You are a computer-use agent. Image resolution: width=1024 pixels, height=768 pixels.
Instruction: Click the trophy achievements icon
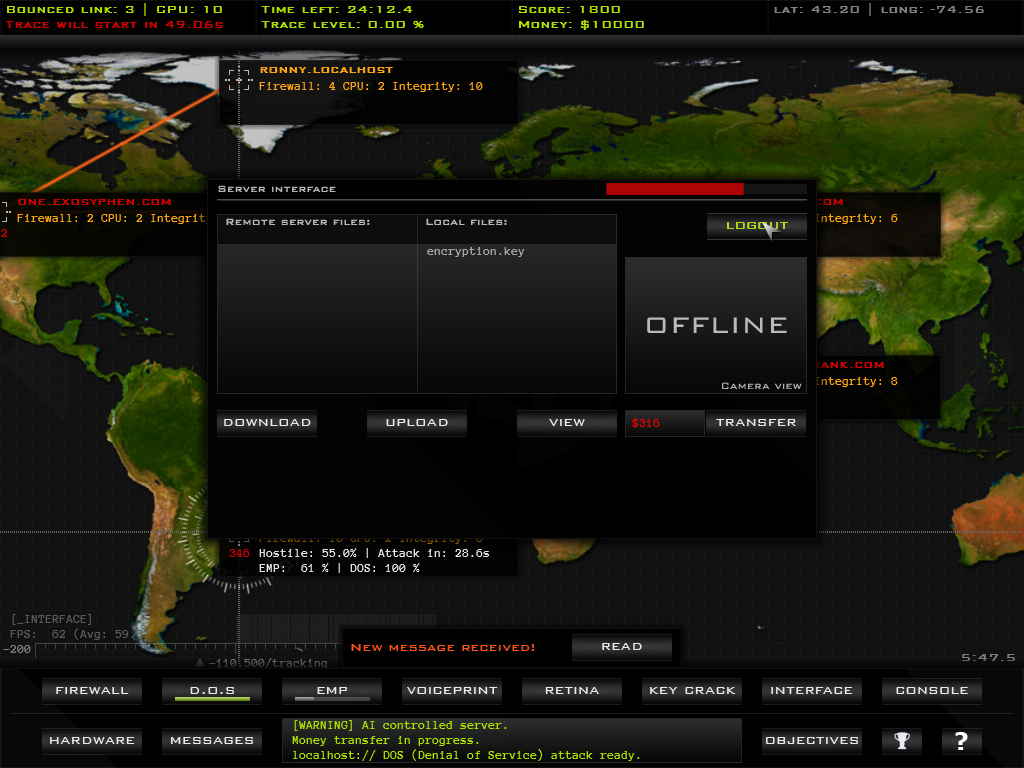902,741
